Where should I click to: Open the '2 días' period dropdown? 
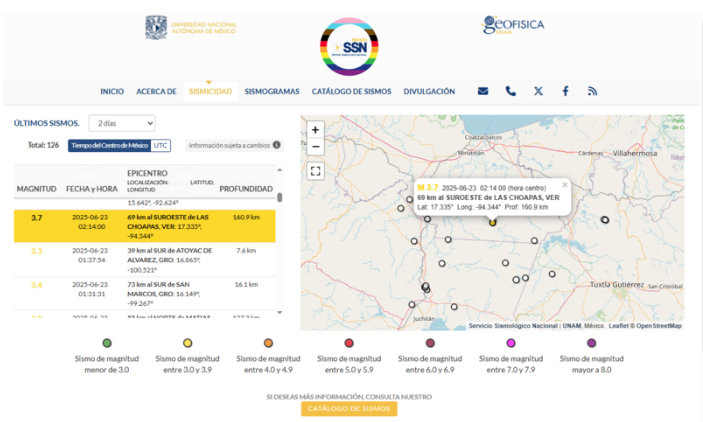pos(121,123)
